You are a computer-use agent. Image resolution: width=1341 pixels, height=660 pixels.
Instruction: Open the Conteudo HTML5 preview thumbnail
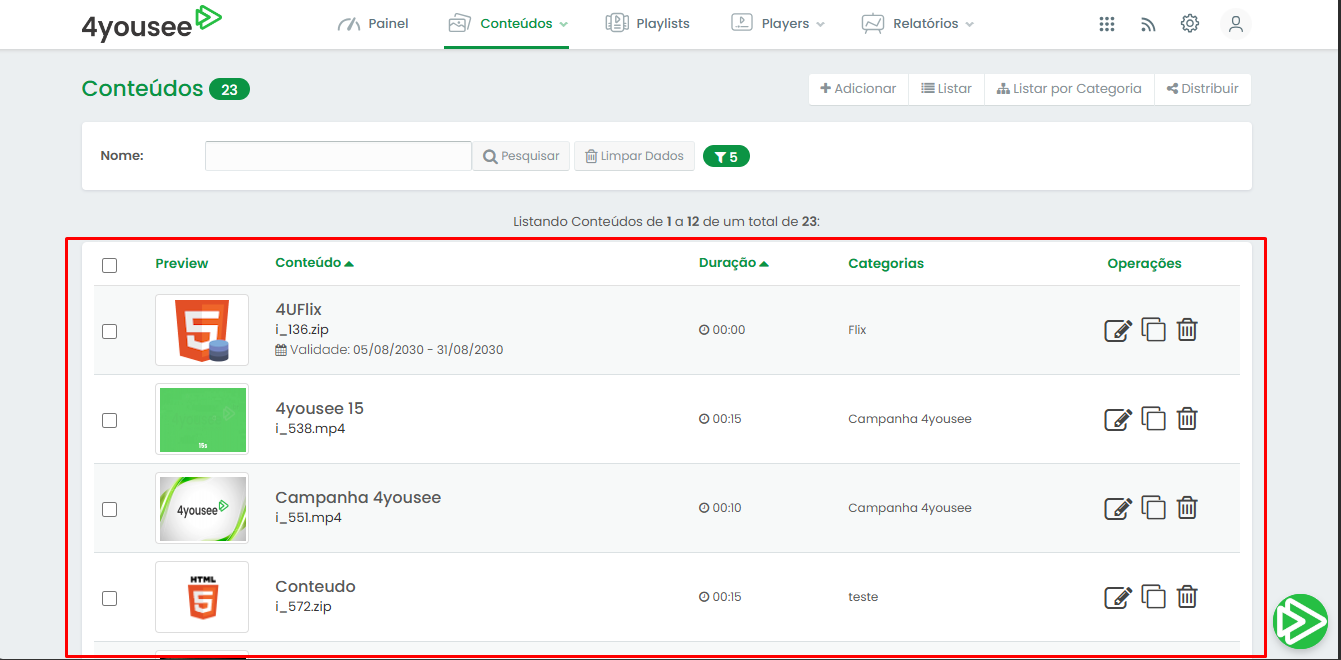pos(202,597)
